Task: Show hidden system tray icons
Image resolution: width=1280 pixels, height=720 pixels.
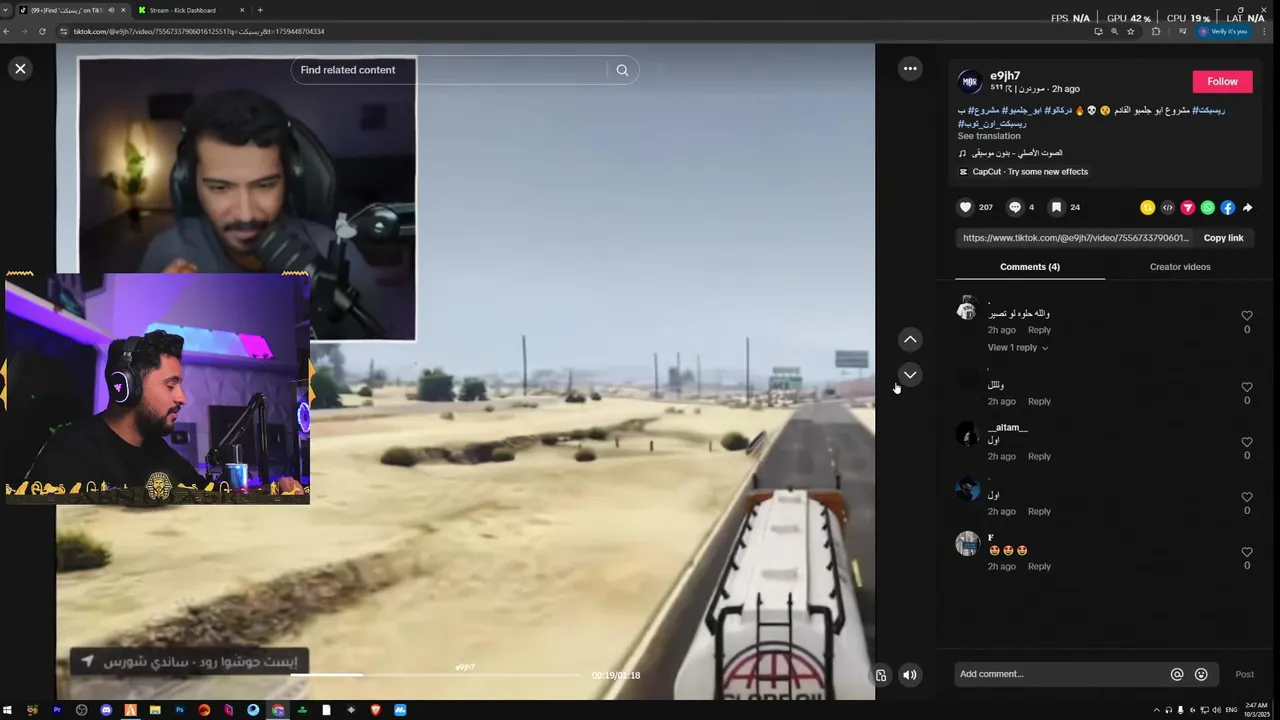Action: click(1156, 710)
